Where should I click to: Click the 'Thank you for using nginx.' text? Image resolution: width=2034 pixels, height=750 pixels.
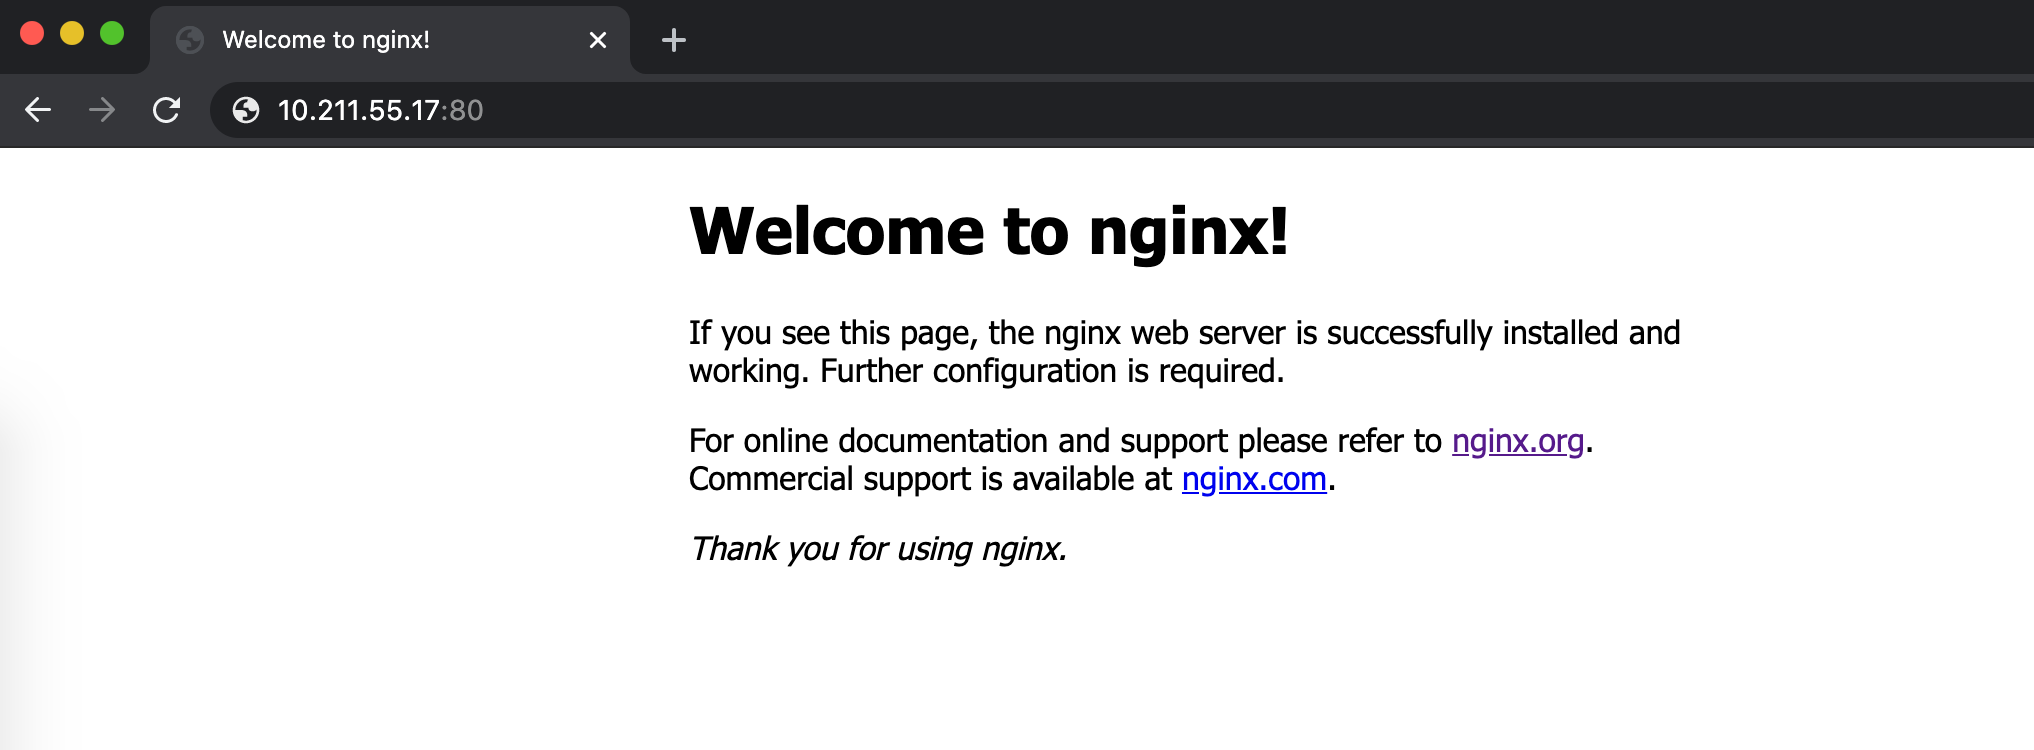(x=878, y=549)
